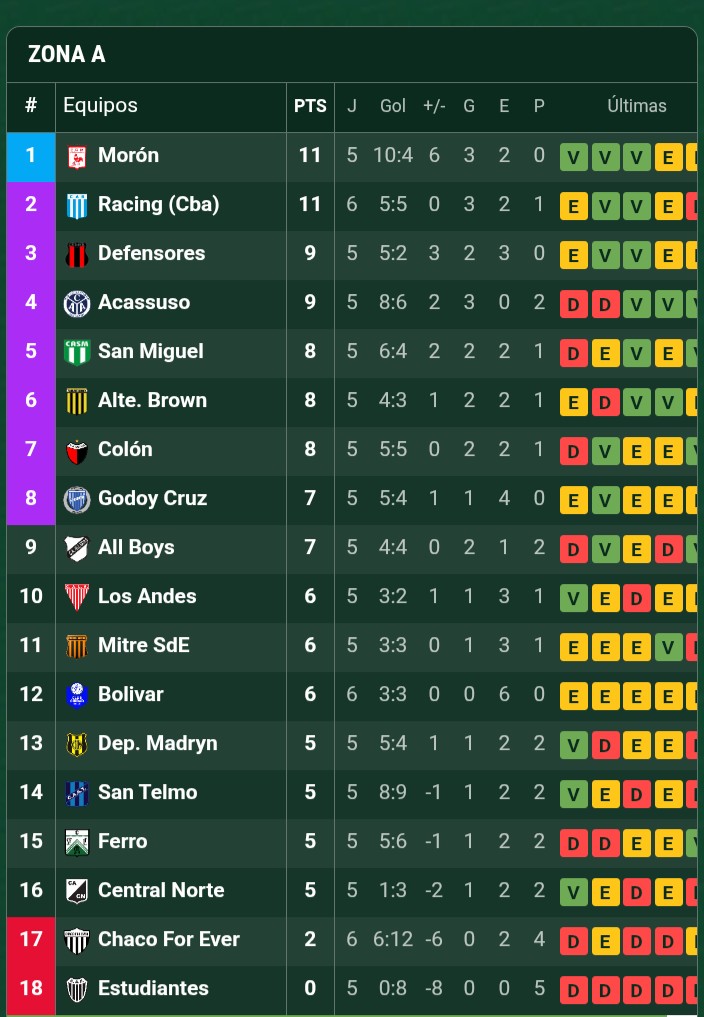Open the Los Andes team link
Image resolution: width=704 pixels, height=1017 pixels.
coord(147,597)
